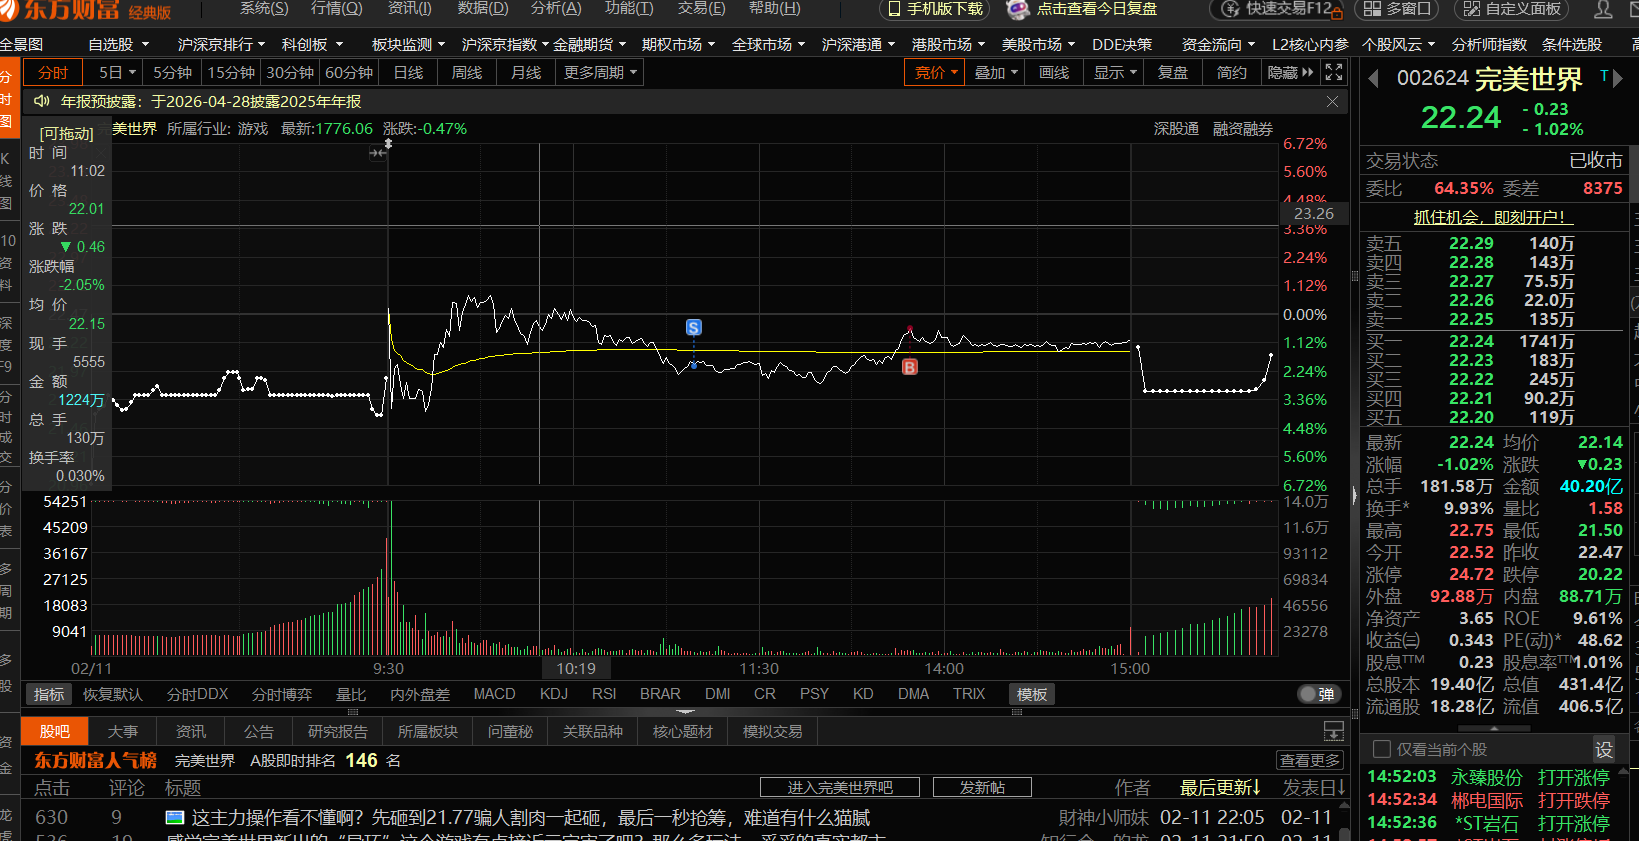Click 深股通 tag on chart
The width and height of the screenshot is (1639, 841).
(1176, 129)
